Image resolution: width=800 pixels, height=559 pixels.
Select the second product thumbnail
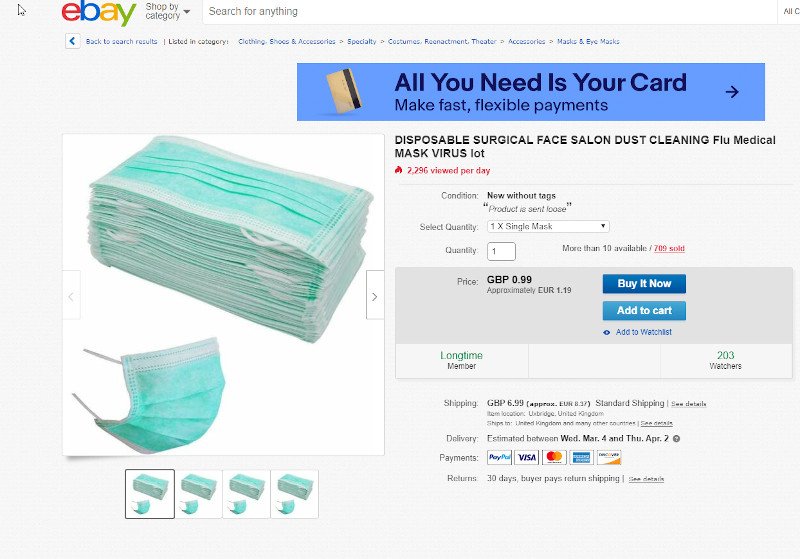198,494
